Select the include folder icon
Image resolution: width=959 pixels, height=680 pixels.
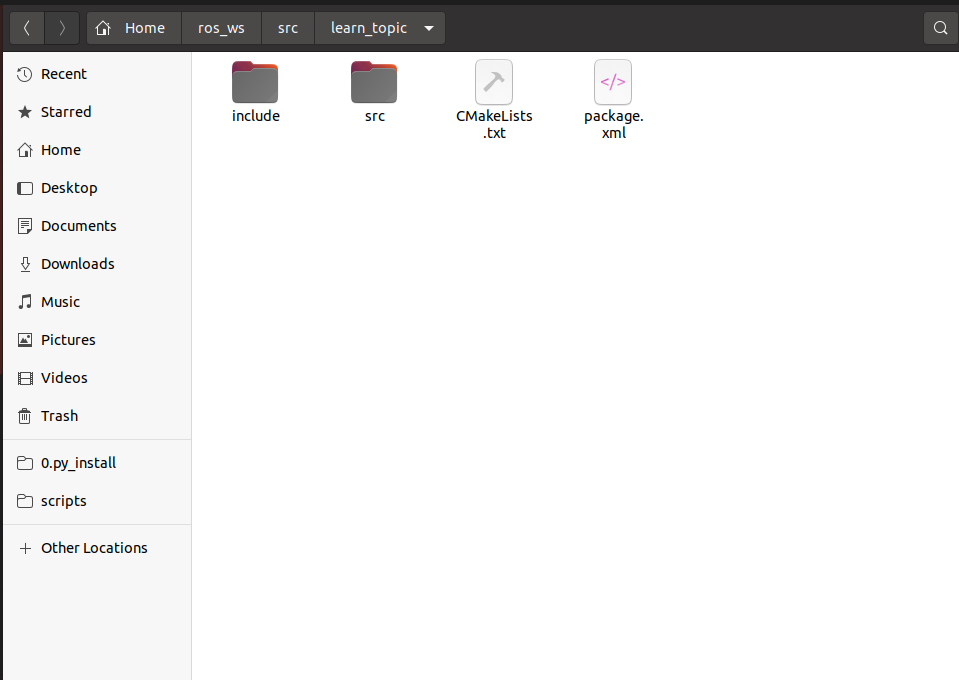(x=255, y=82)
